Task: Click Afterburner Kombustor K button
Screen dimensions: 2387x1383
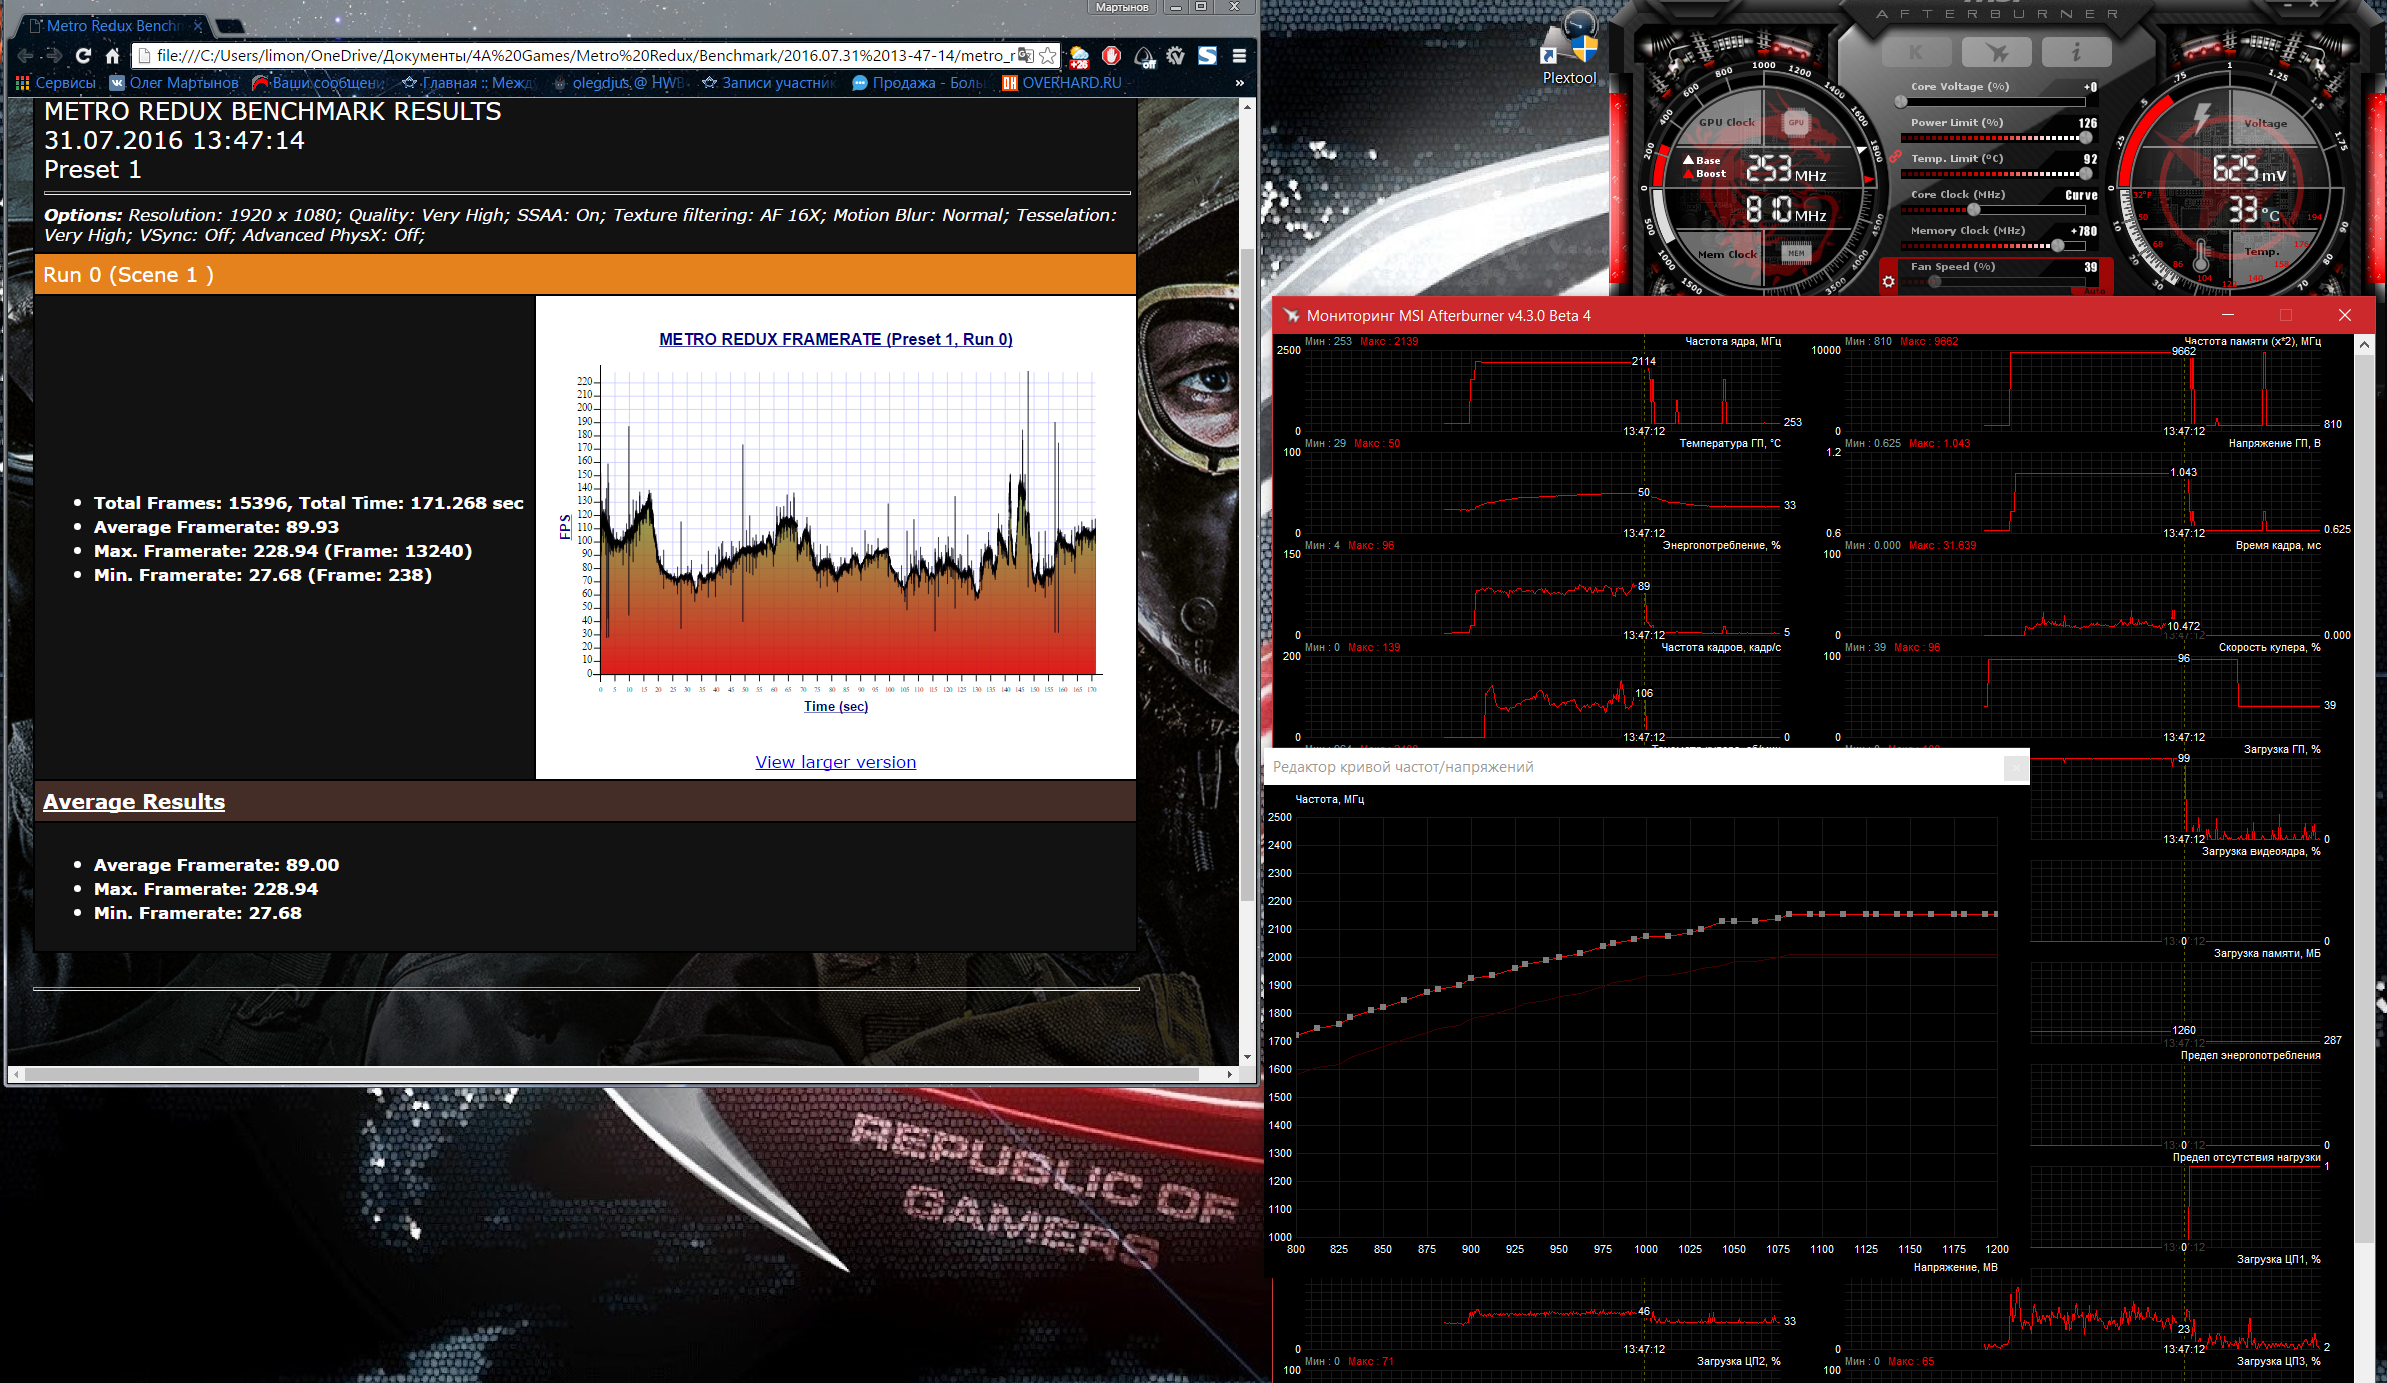Action: pyautogui.click(x=1916, y=52)
